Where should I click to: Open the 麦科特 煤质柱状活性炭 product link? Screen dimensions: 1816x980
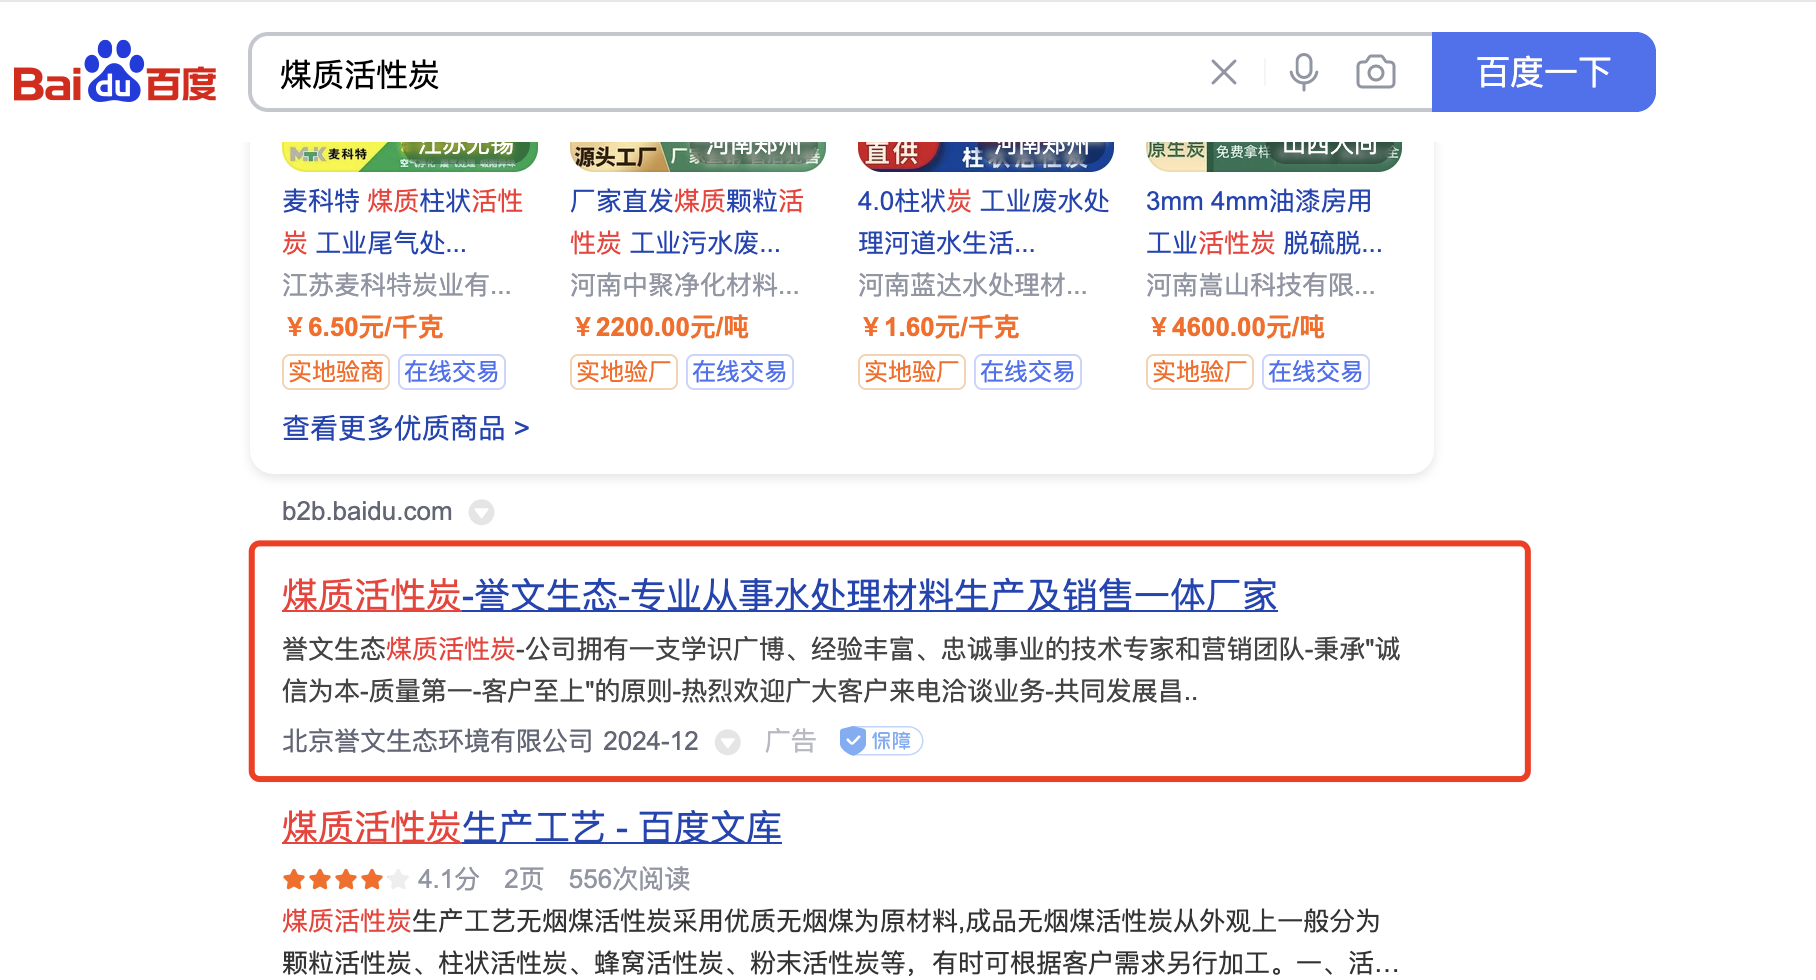403,222
